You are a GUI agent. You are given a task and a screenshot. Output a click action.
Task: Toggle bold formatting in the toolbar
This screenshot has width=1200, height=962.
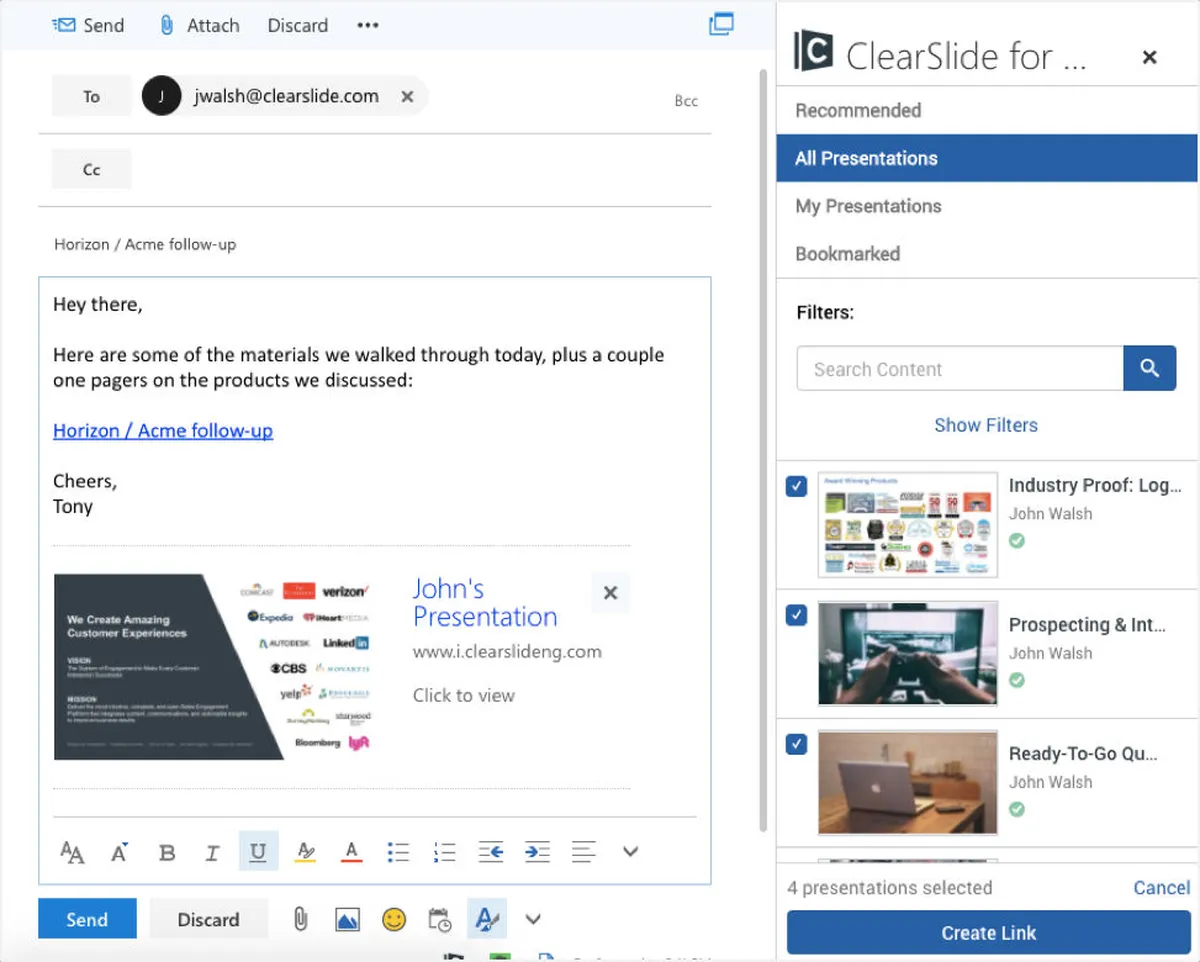167,852
